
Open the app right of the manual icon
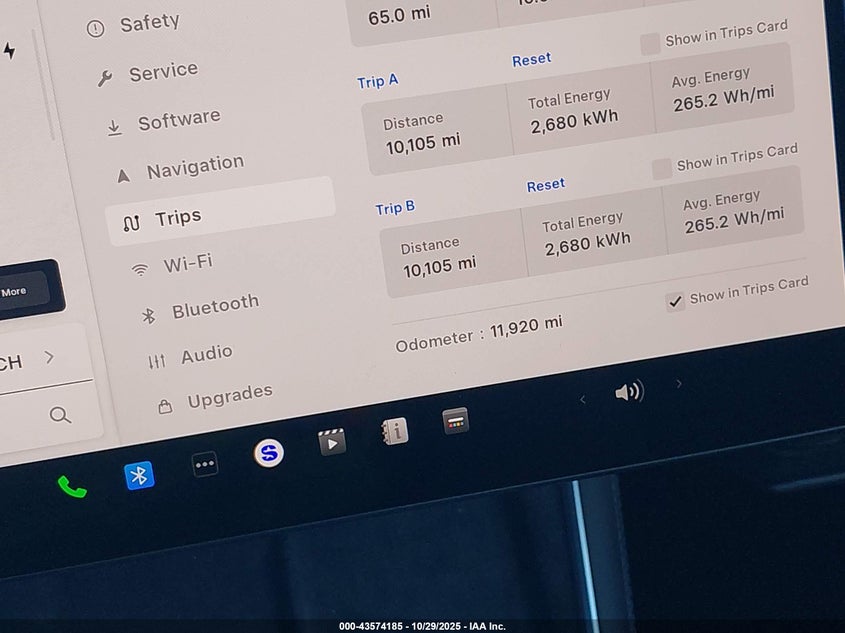click(x=456, y=422)
